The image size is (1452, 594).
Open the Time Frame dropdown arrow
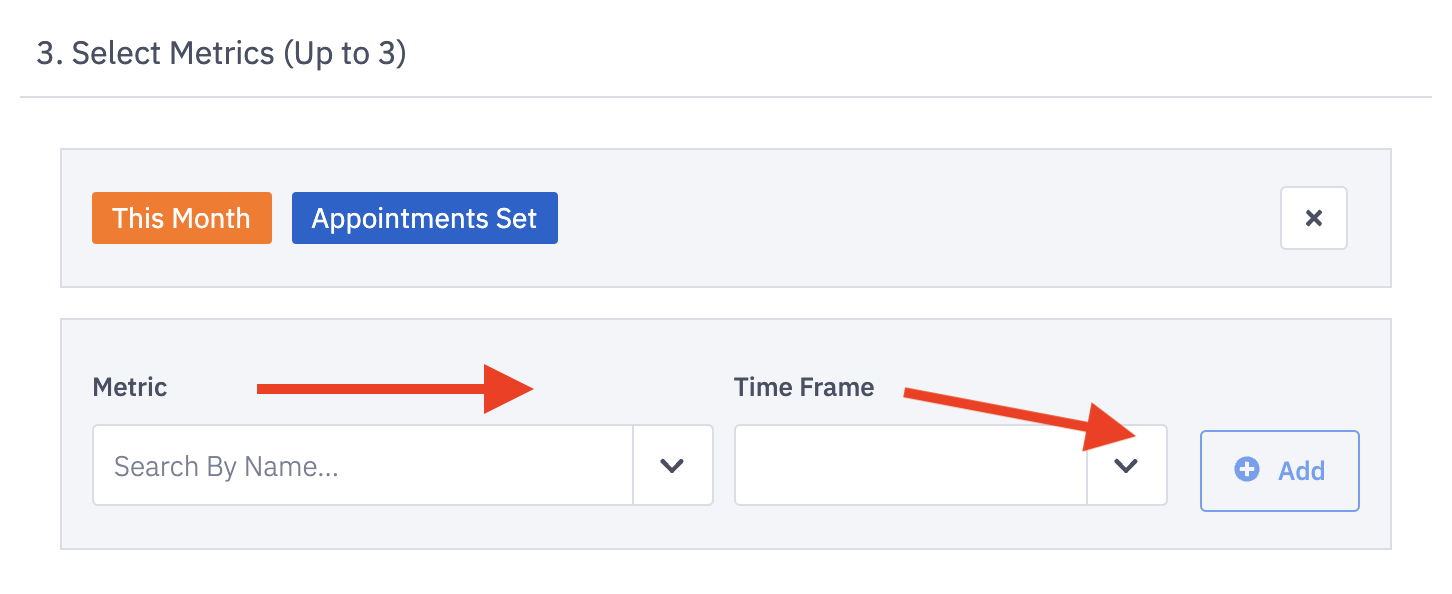tap(1126, 466)
